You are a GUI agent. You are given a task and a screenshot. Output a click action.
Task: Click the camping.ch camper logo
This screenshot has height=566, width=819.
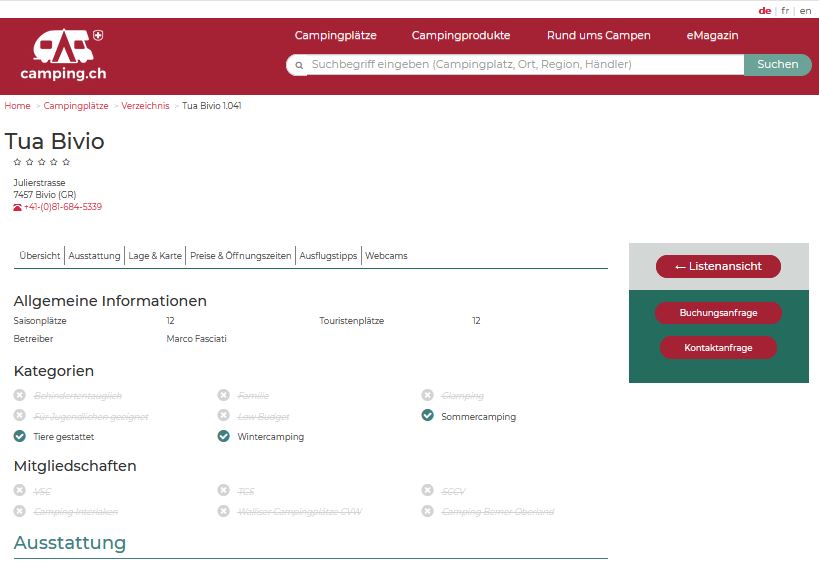pyautogui.click(x=63, y=55)
